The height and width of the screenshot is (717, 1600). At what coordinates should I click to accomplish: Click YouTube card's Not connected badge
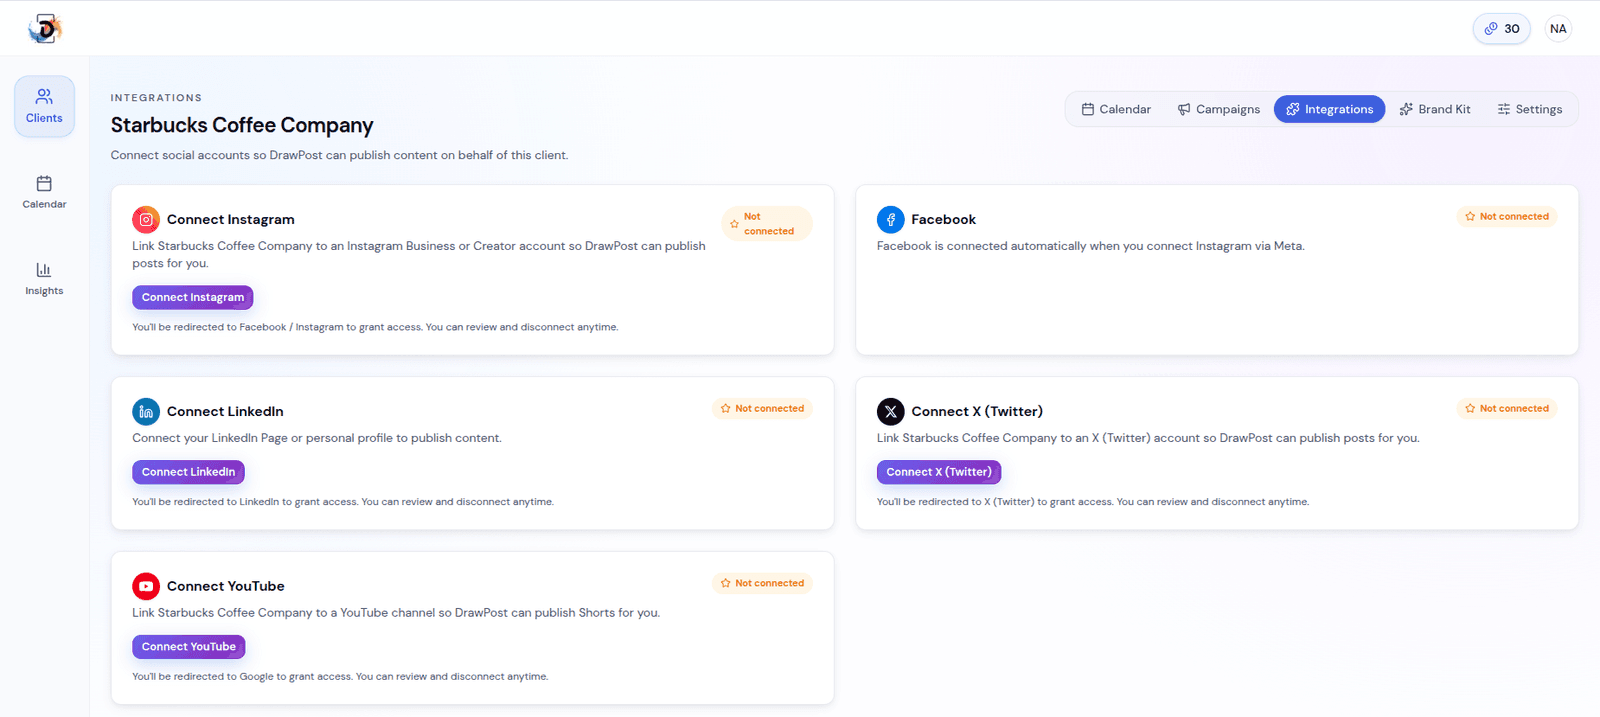(762, 583)
